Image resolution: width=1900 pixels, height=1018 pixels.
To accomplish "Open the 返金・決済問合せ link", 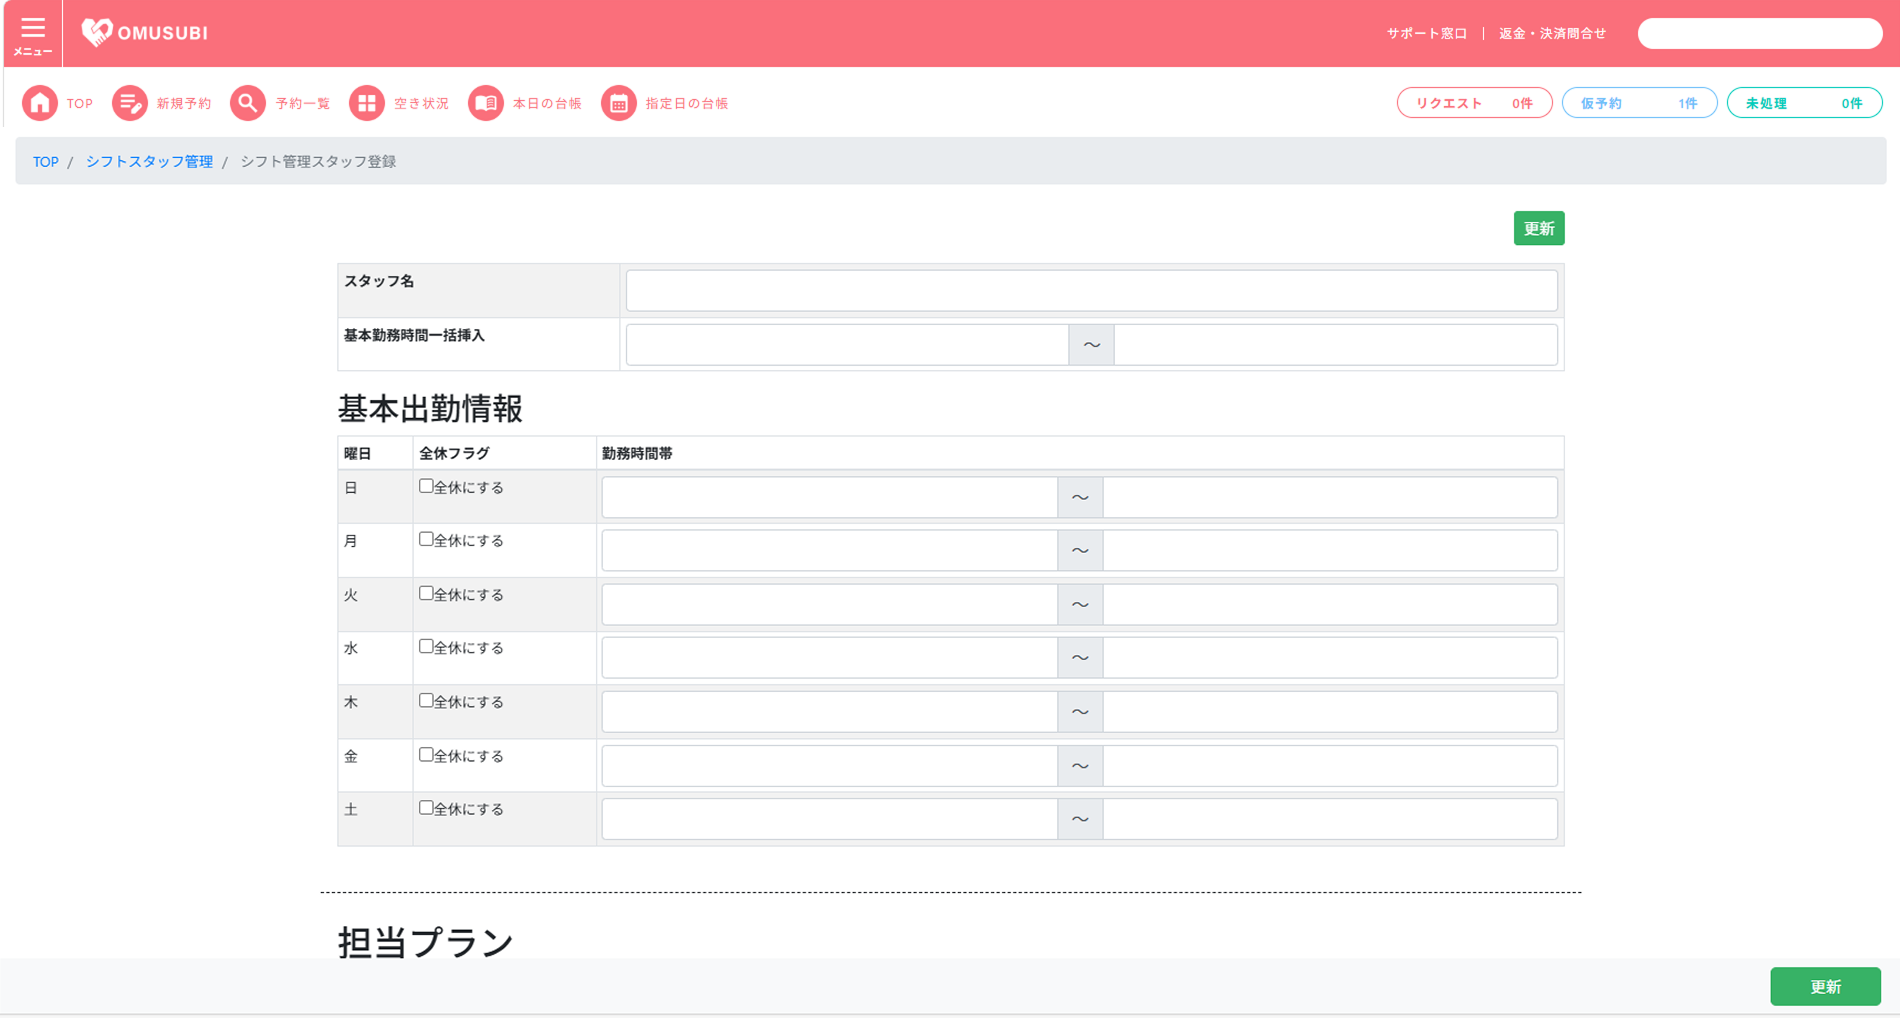I will click(x=1552, y=33).
